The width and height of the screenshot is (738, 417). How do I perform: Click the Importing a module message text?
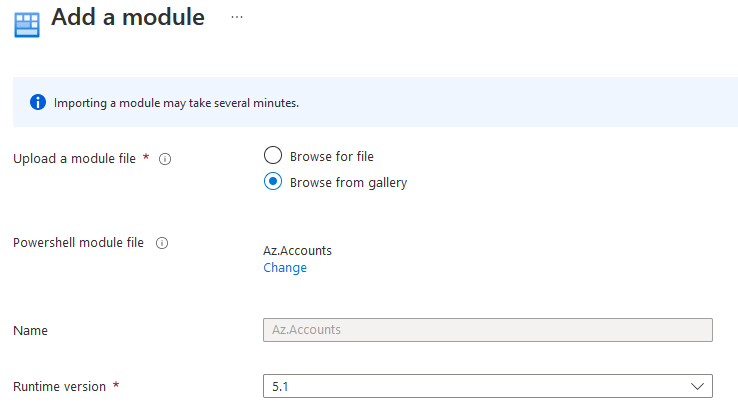176,103
